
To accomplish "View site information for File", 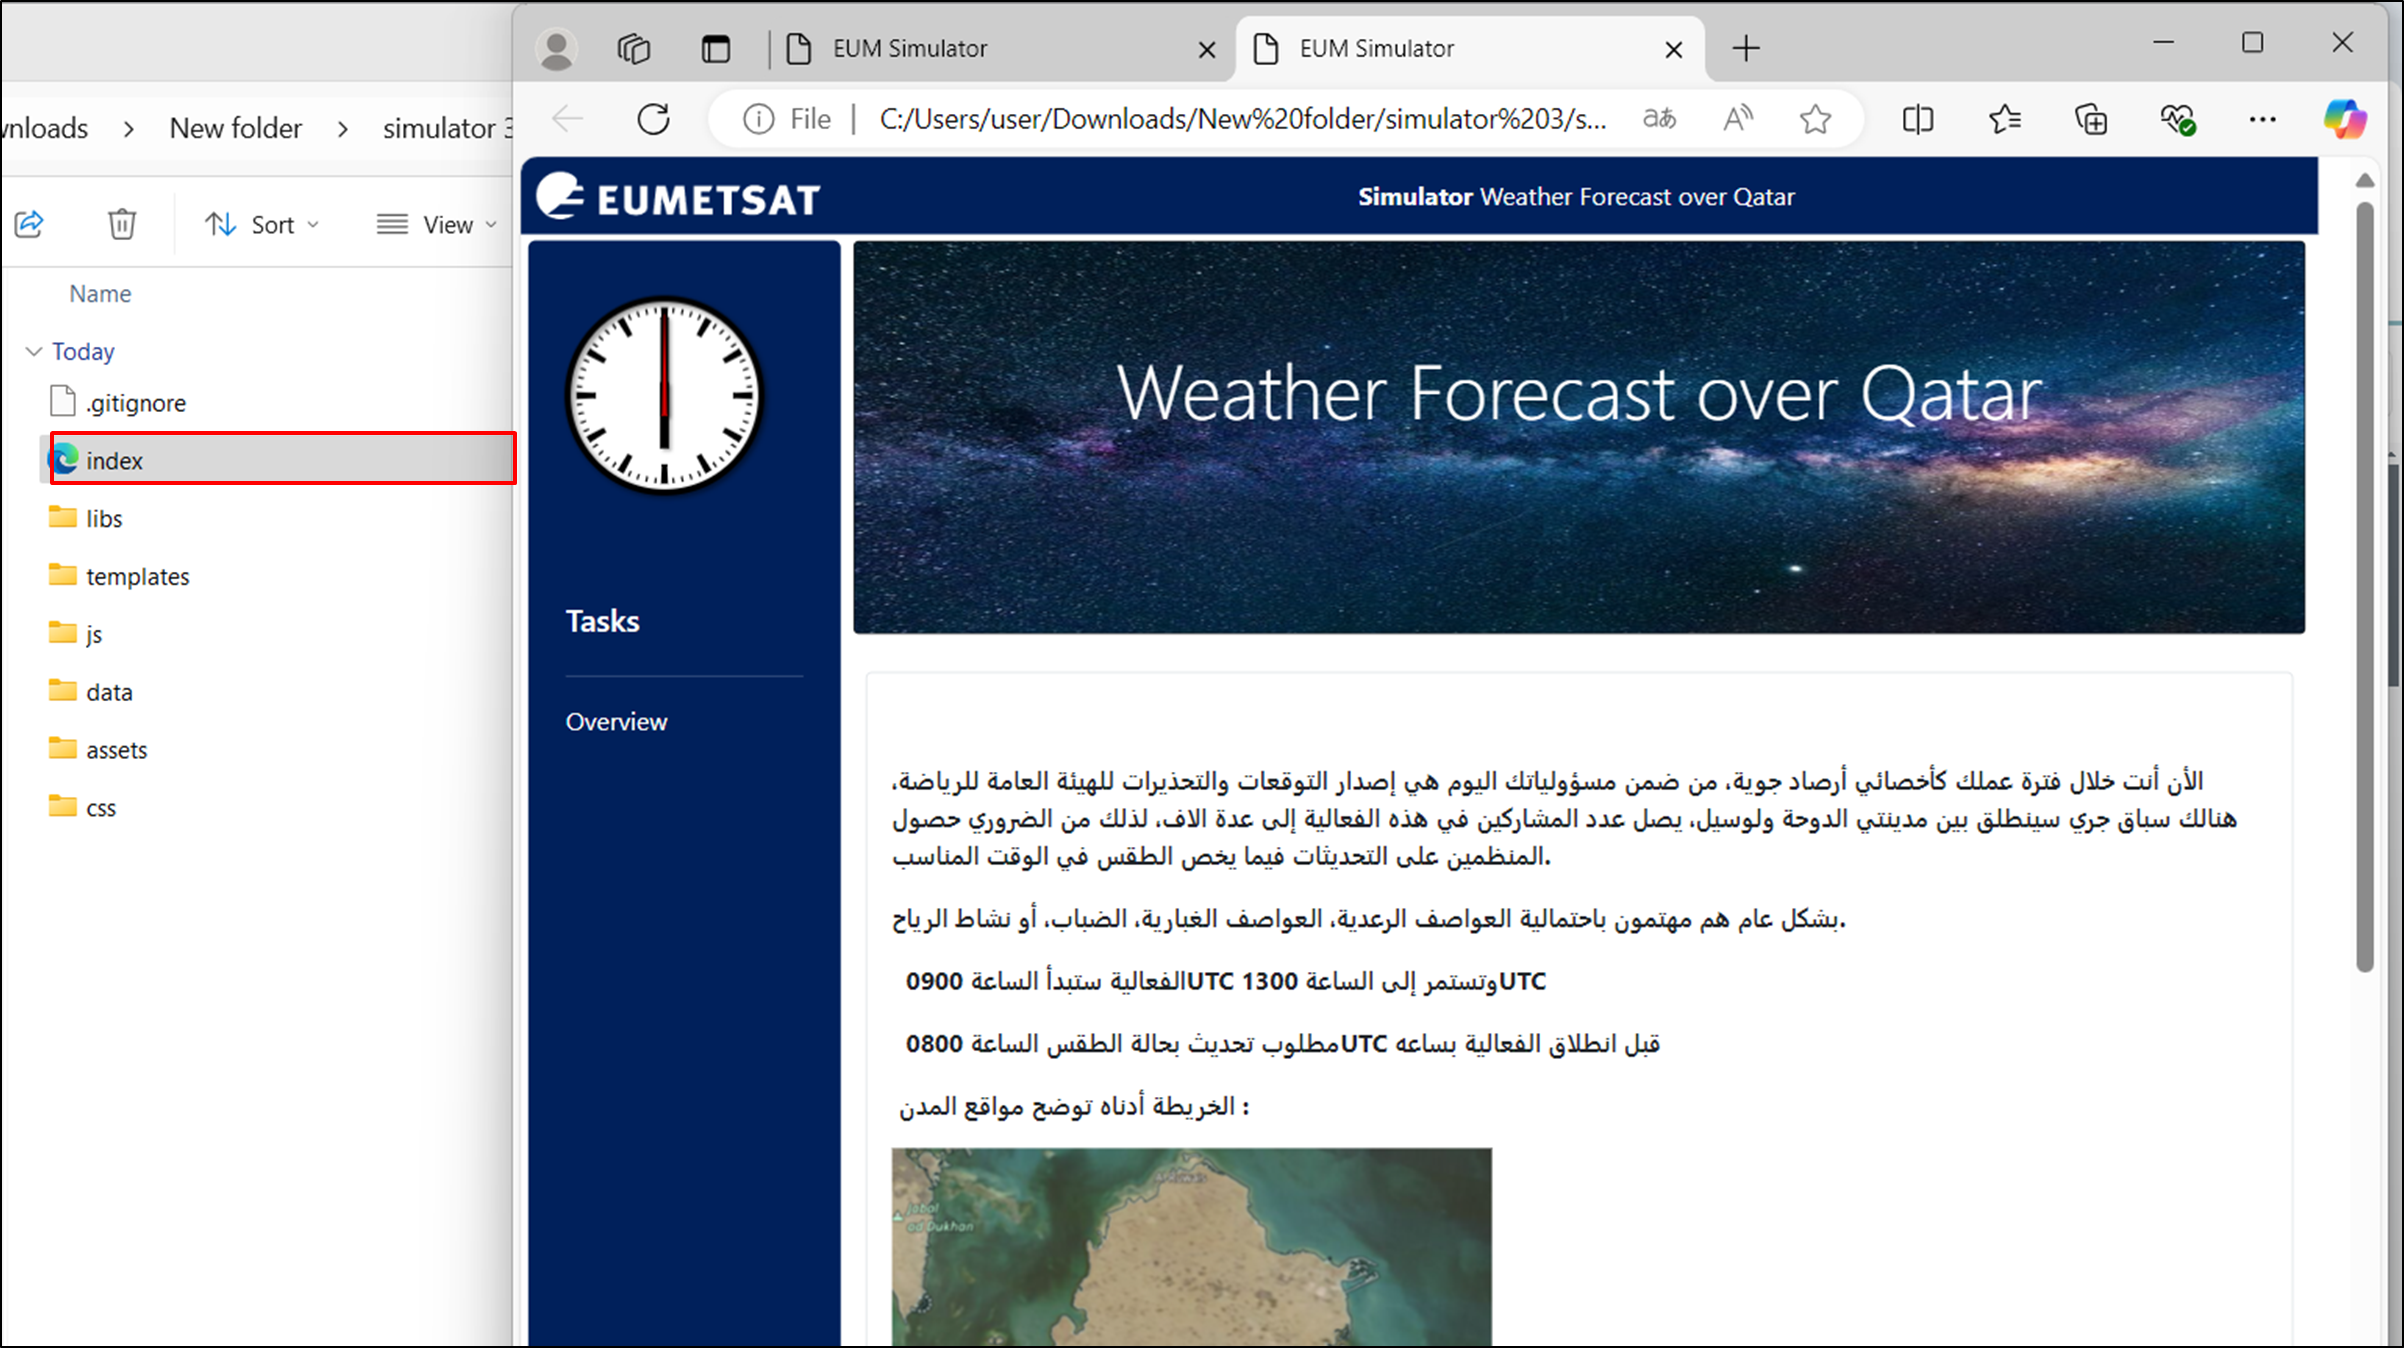I will coord(787,119).
